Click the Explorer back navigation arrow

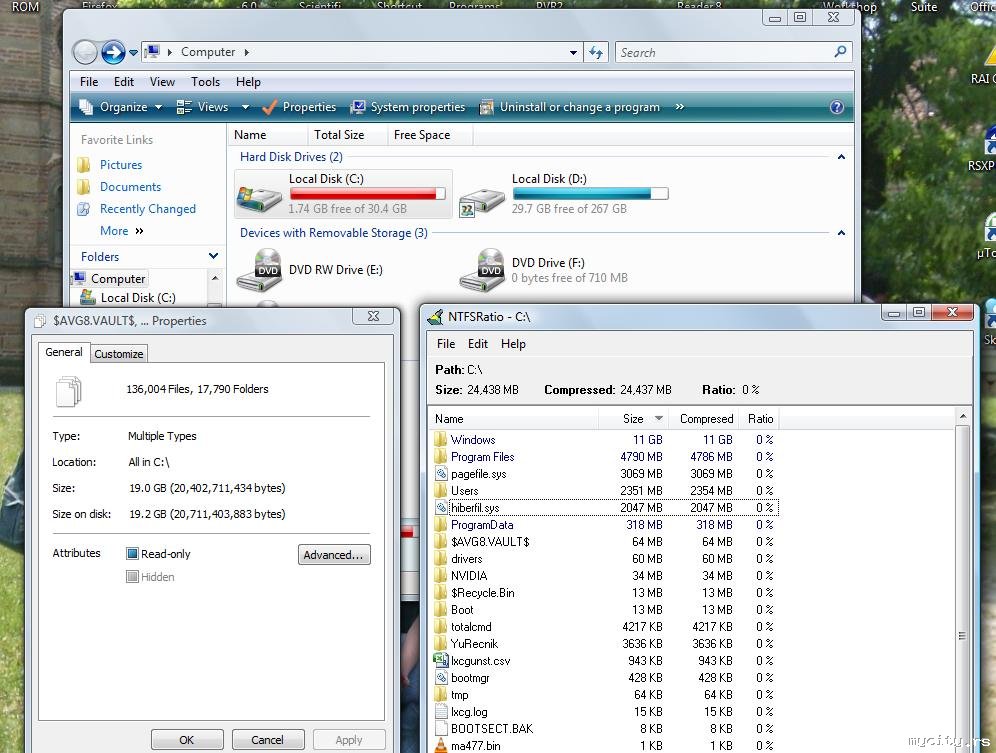click(x=86, y=52)
